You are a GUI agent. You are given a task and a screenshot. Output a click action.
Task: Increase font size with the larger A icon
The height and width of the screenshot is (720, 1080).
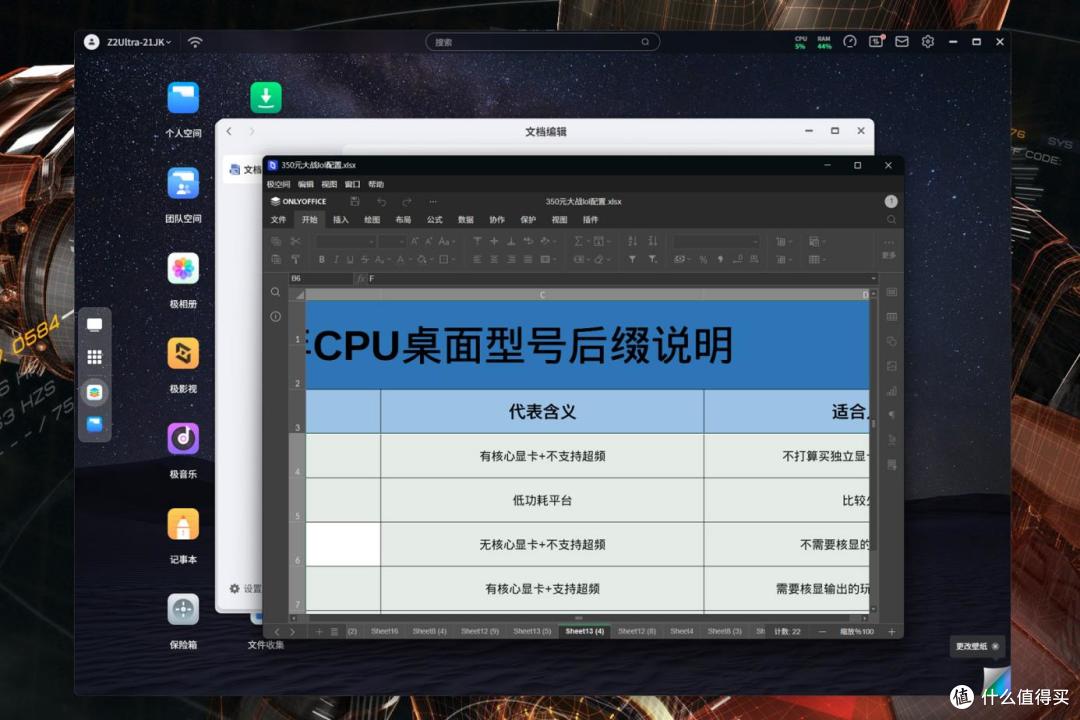pyautogui.click(x=414, y=241)
